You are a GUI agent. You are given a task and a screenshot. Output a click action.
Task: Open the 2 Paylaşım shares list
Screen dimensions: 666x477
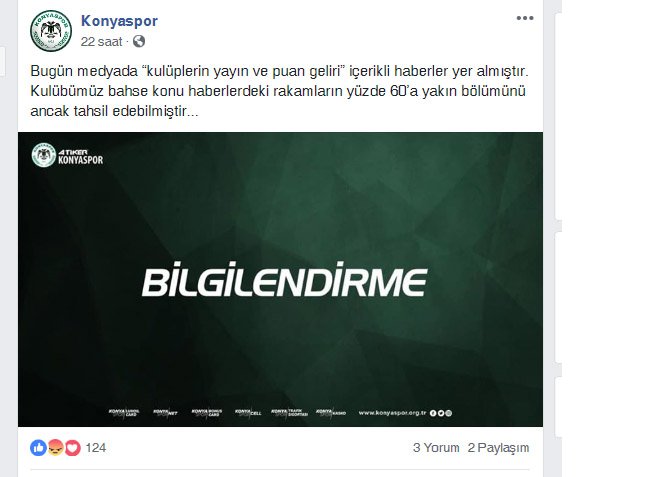(498, 448)
